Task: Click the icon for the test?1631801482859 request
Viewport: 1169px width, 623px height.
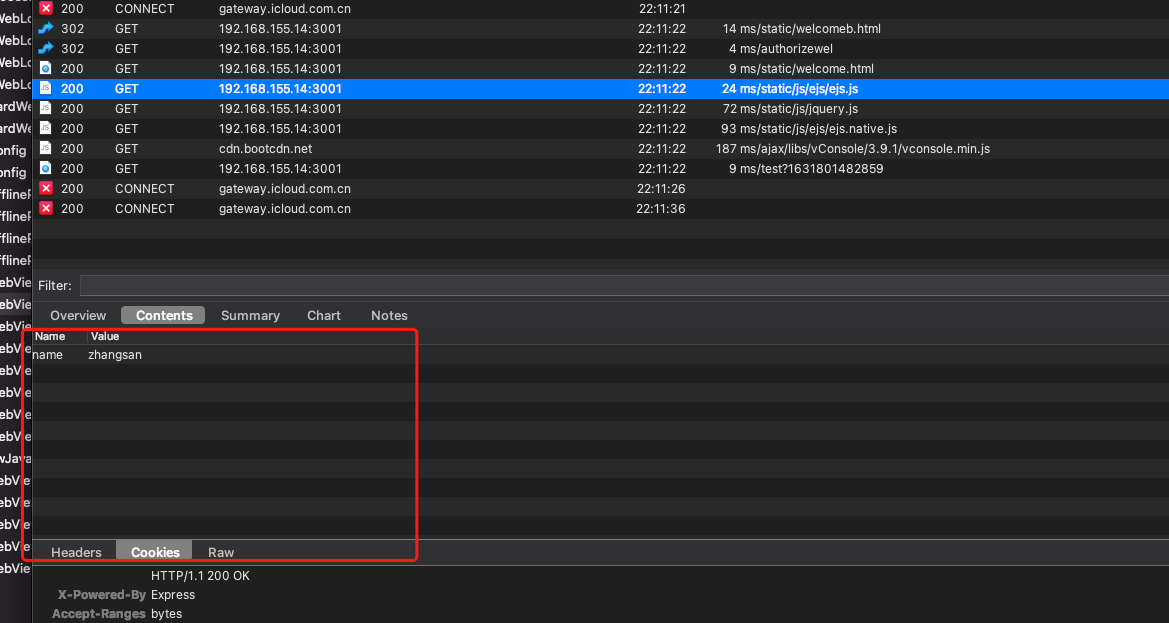Action: (x=45, y=168)
